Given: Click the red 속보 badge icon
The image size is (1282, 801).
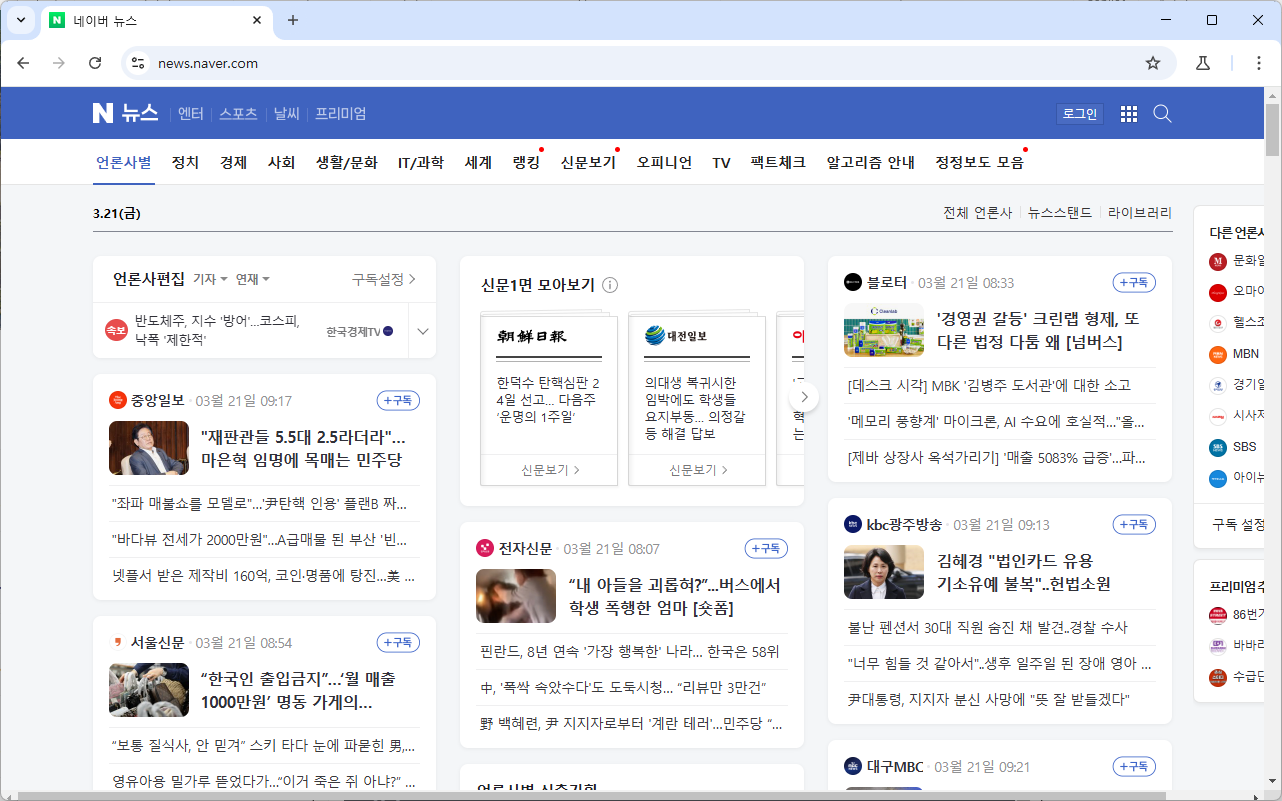Looking at the screenshot, I should click(x=116, y=330).
